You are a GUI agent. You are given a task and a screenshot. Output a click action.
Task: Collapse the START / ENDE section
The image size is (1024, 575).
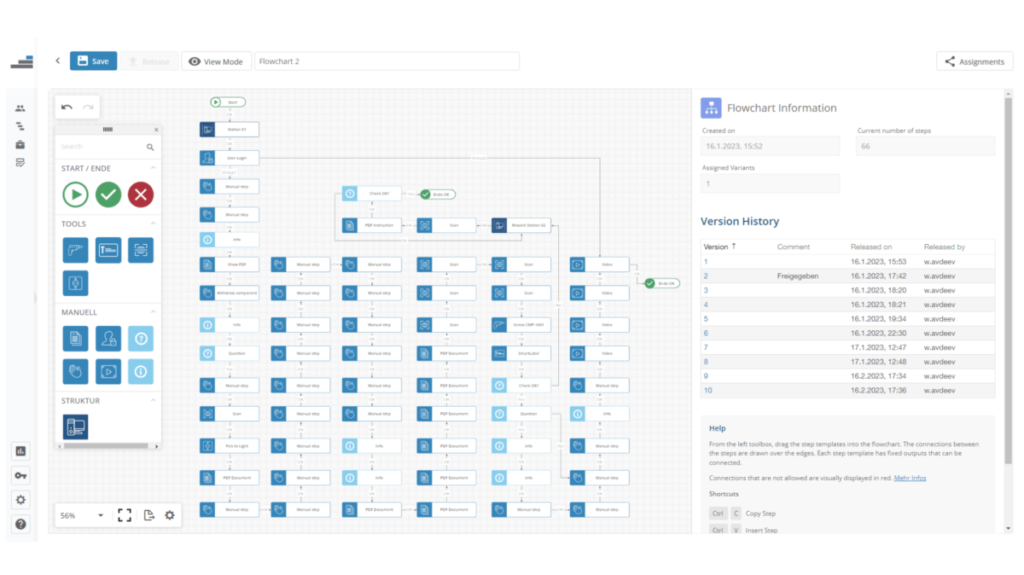(x=153, y=168)
